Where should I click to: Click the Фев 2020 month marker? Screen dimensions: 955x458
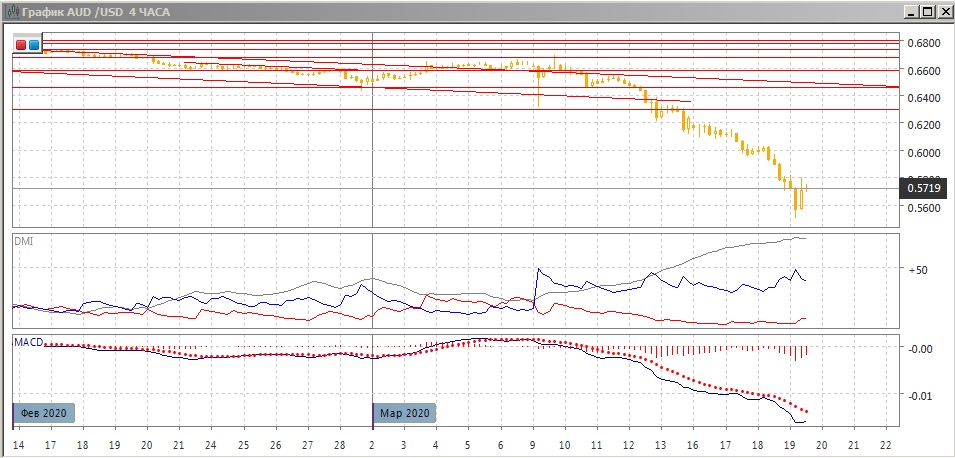point(42,413)
